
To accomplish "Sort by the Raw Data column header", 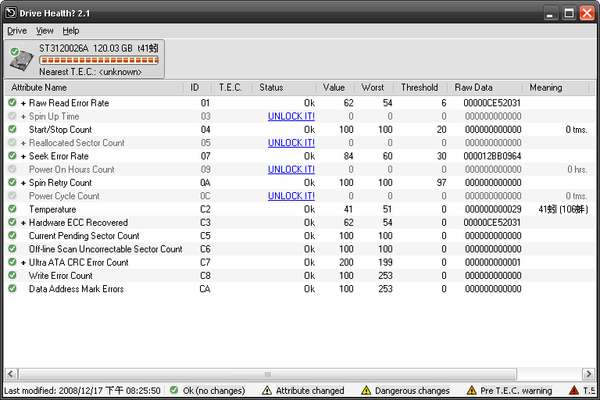I will 485,88.
